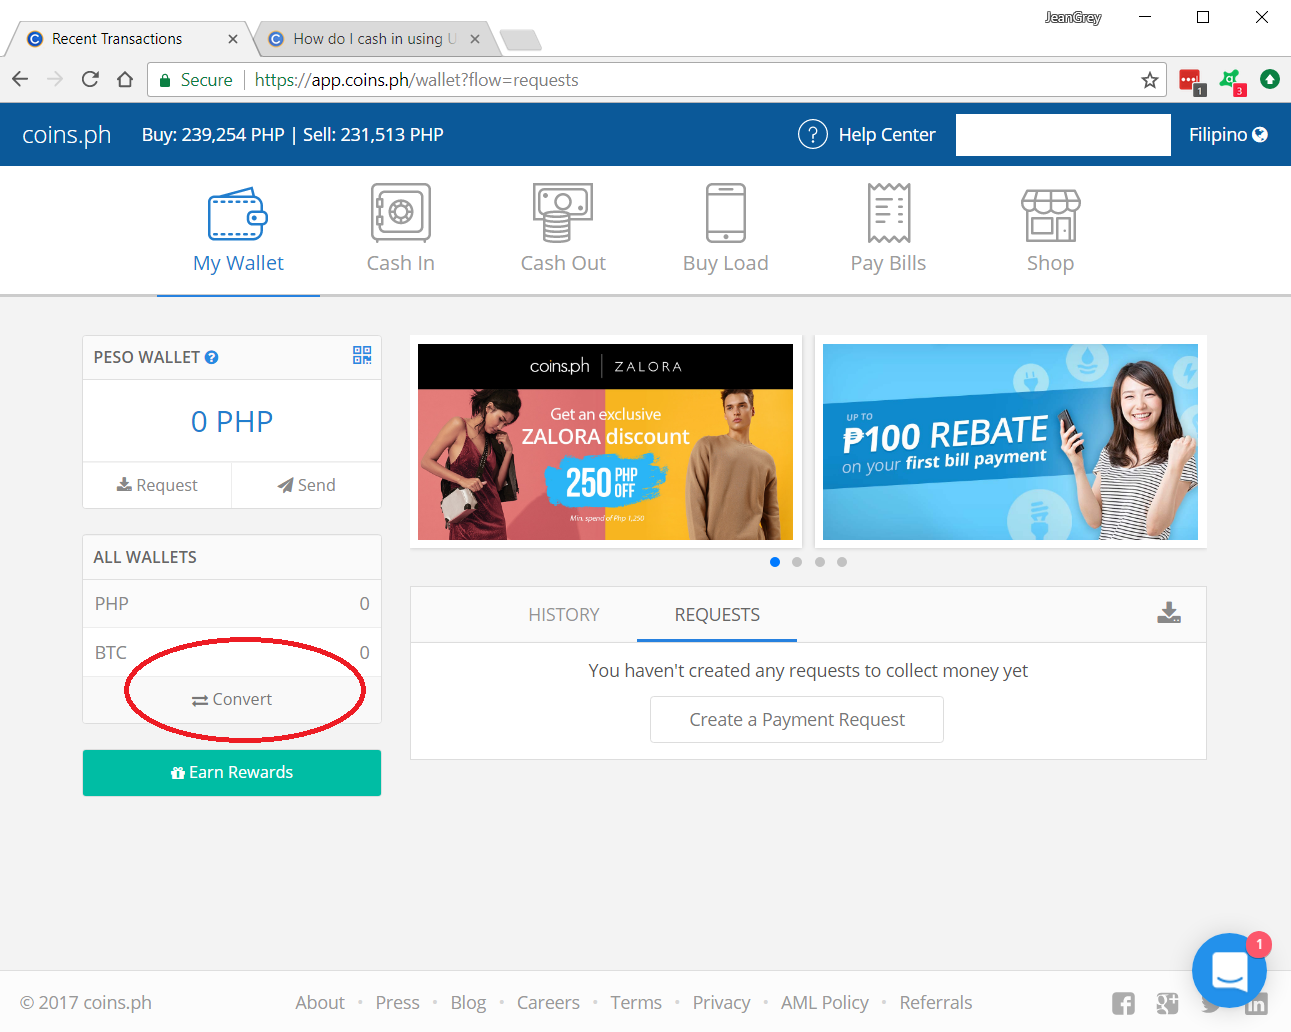Open the My Wallet section
This screenshot has width=1291, height=1032.
pyautogui.click(x=238, y=231)
